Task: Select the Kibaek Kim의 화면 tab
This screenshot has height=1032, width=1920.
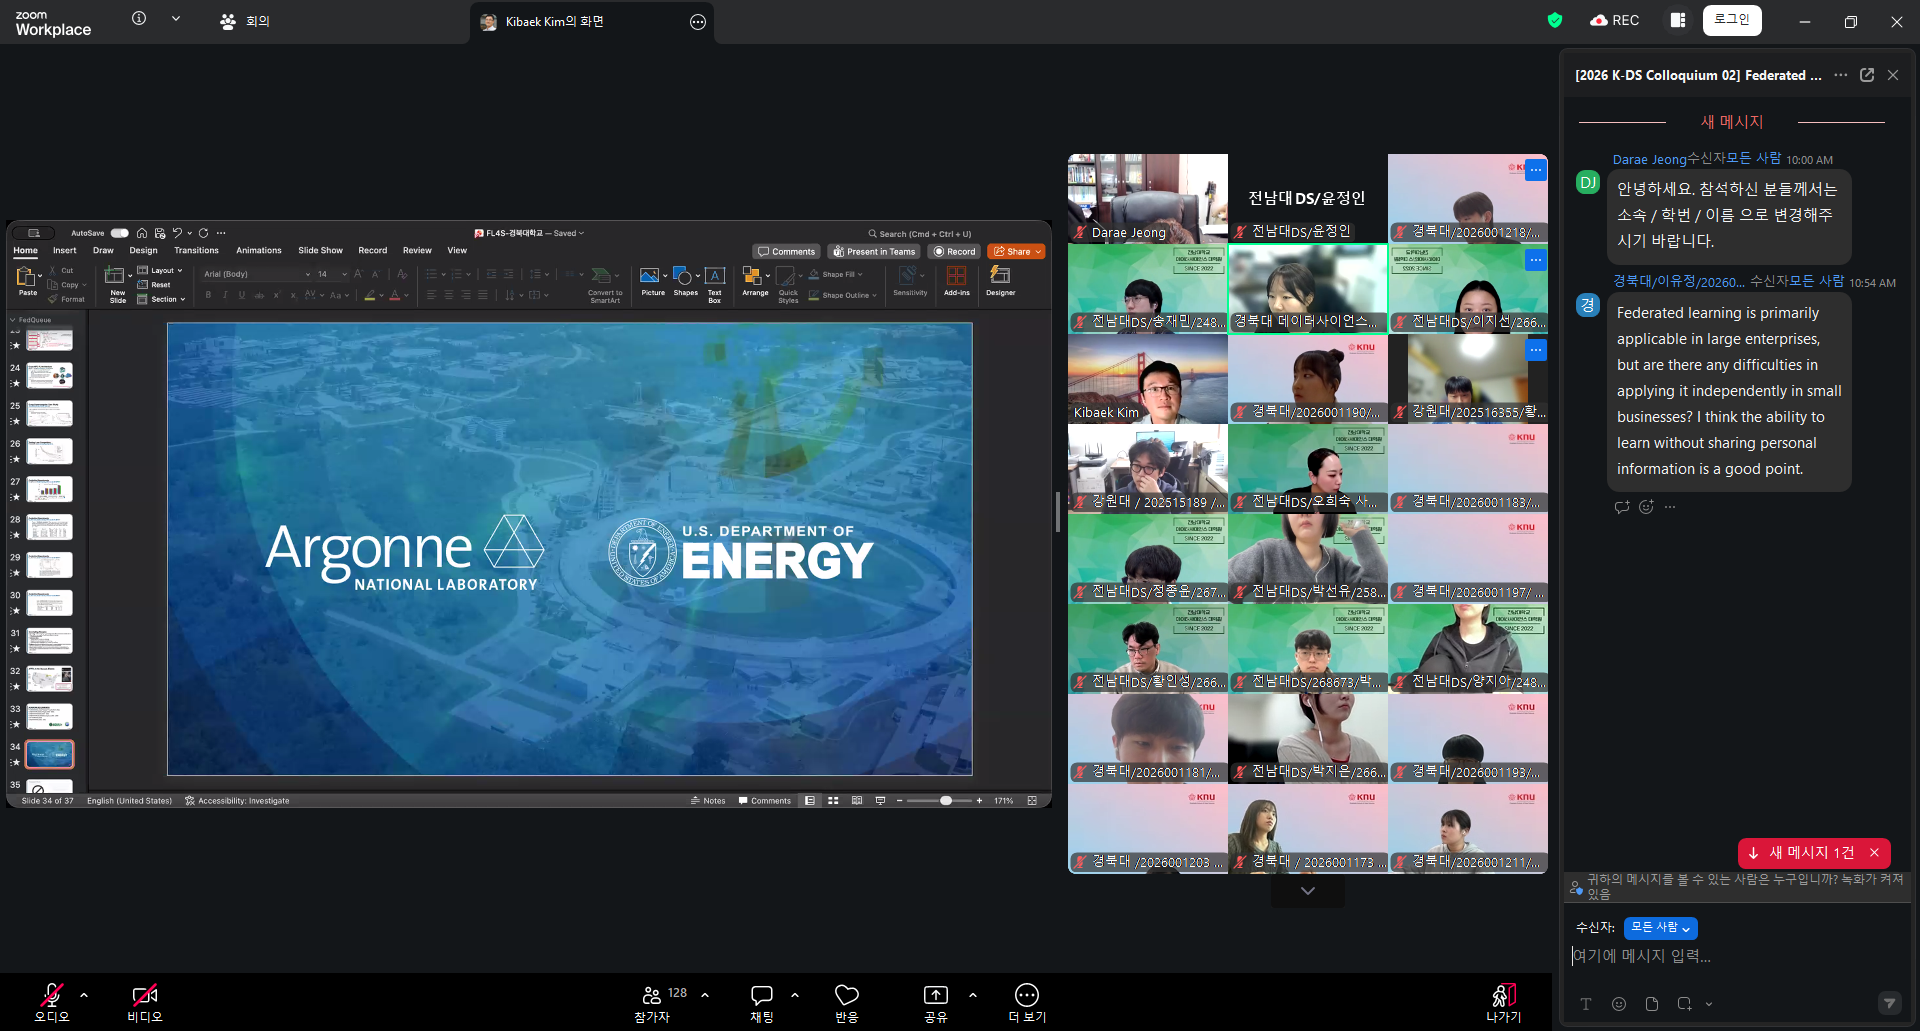Action: [x=554, y=21]
